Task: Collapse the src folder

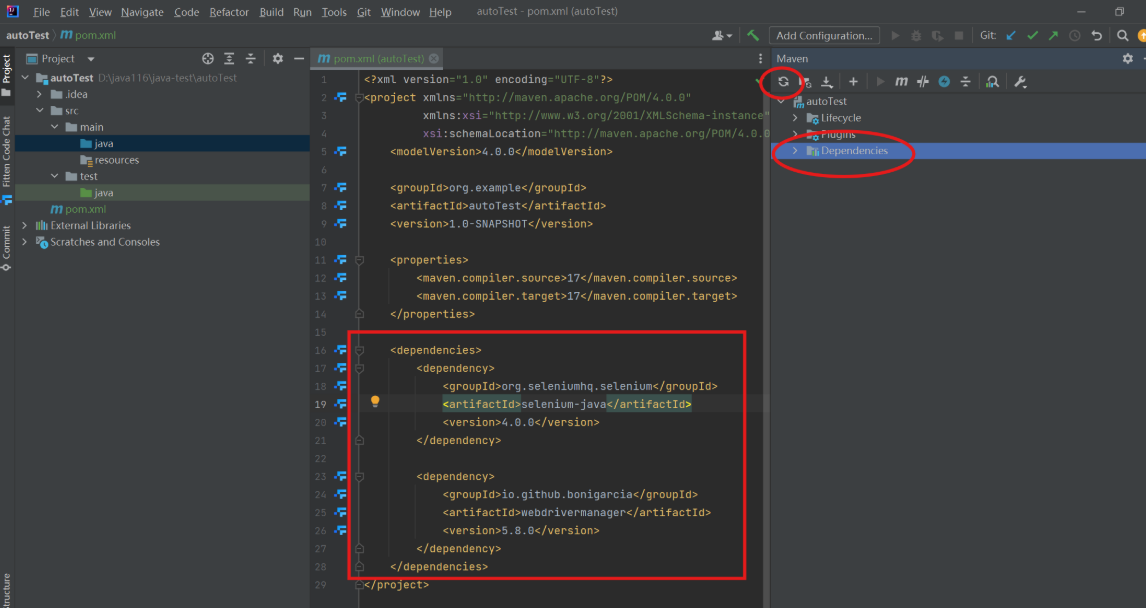Action: (40, 110)
